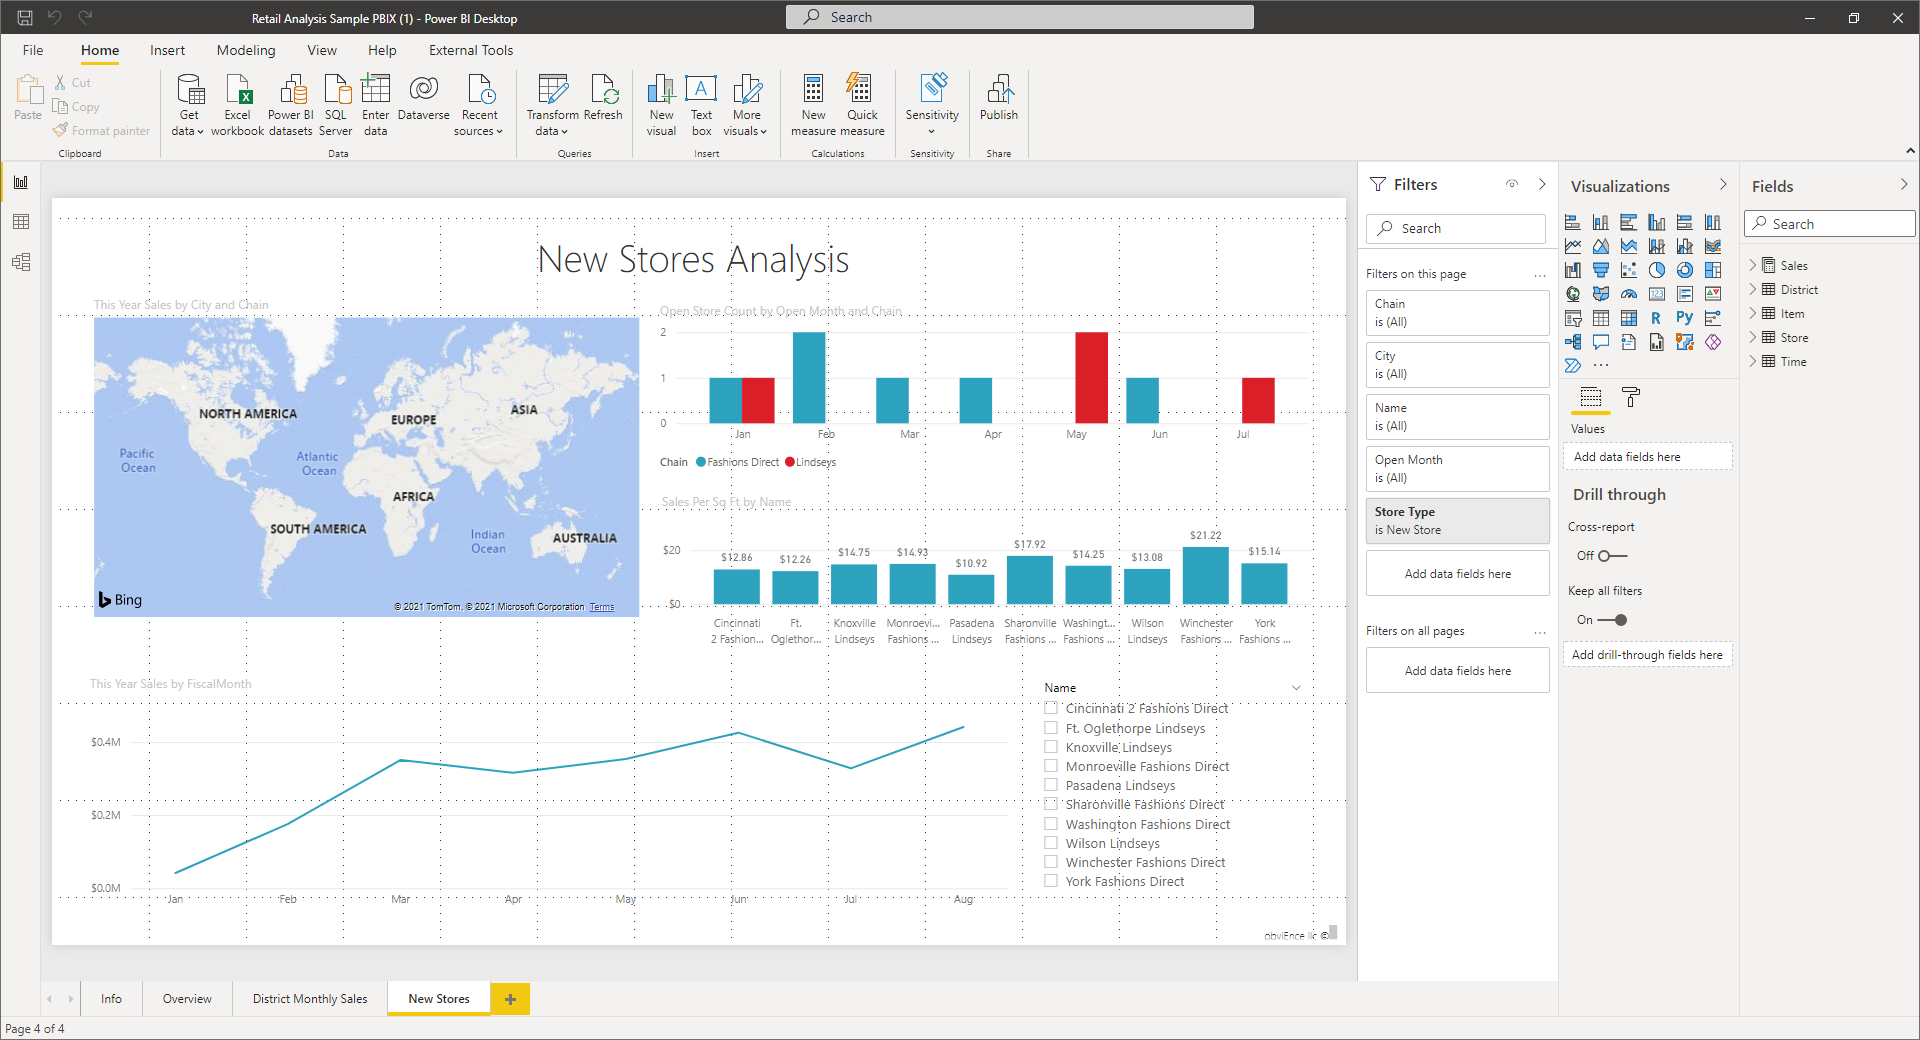Collapse the Visualizations pane
Viewport: 1920px width, 1040px height.
1723,184
